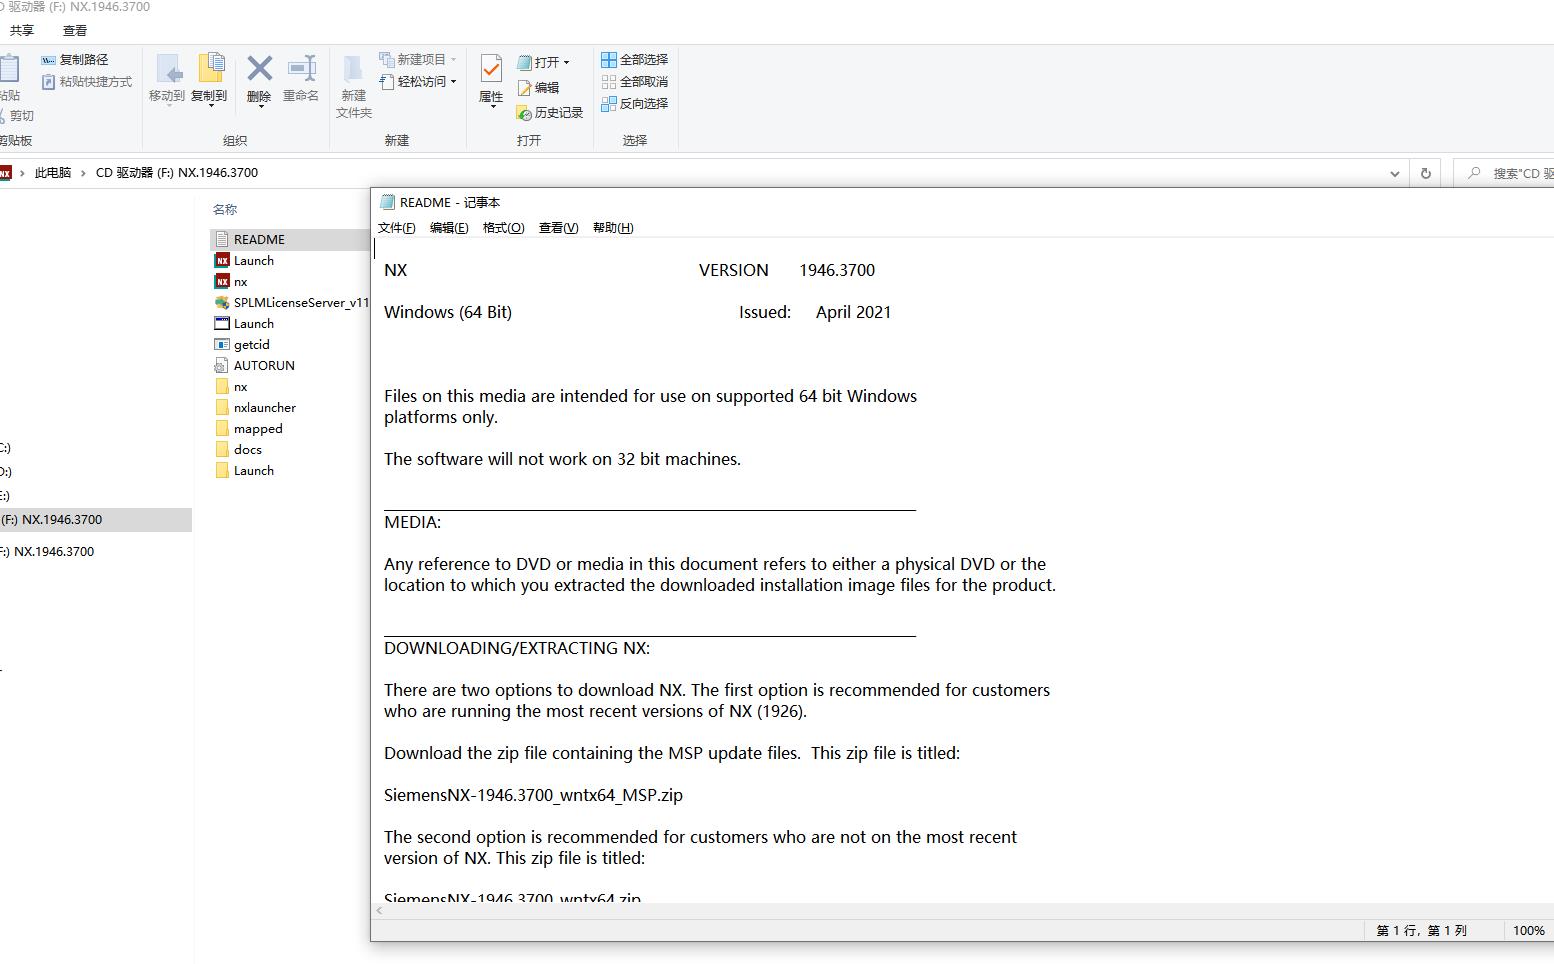The image size is (1554, 964).
Task: Click the 第 1 行，第 1 列 status bar entry
Action: 1421,931
